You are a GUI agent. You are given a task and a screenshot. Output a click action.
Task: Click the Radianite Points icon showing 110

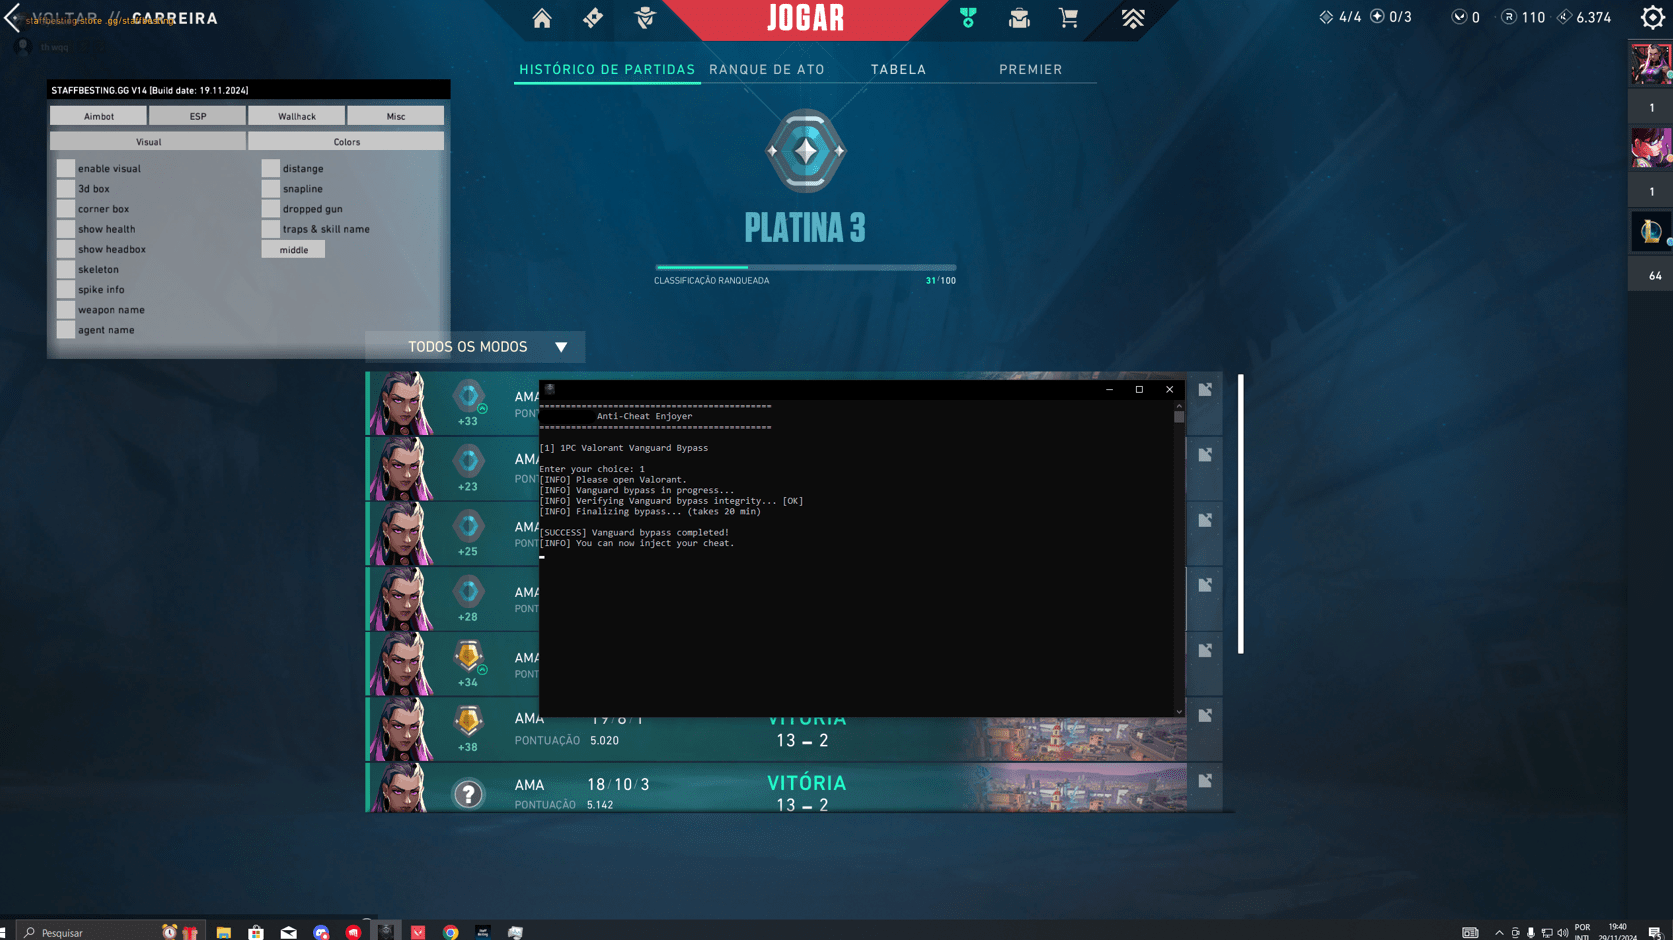point(1509,17)
